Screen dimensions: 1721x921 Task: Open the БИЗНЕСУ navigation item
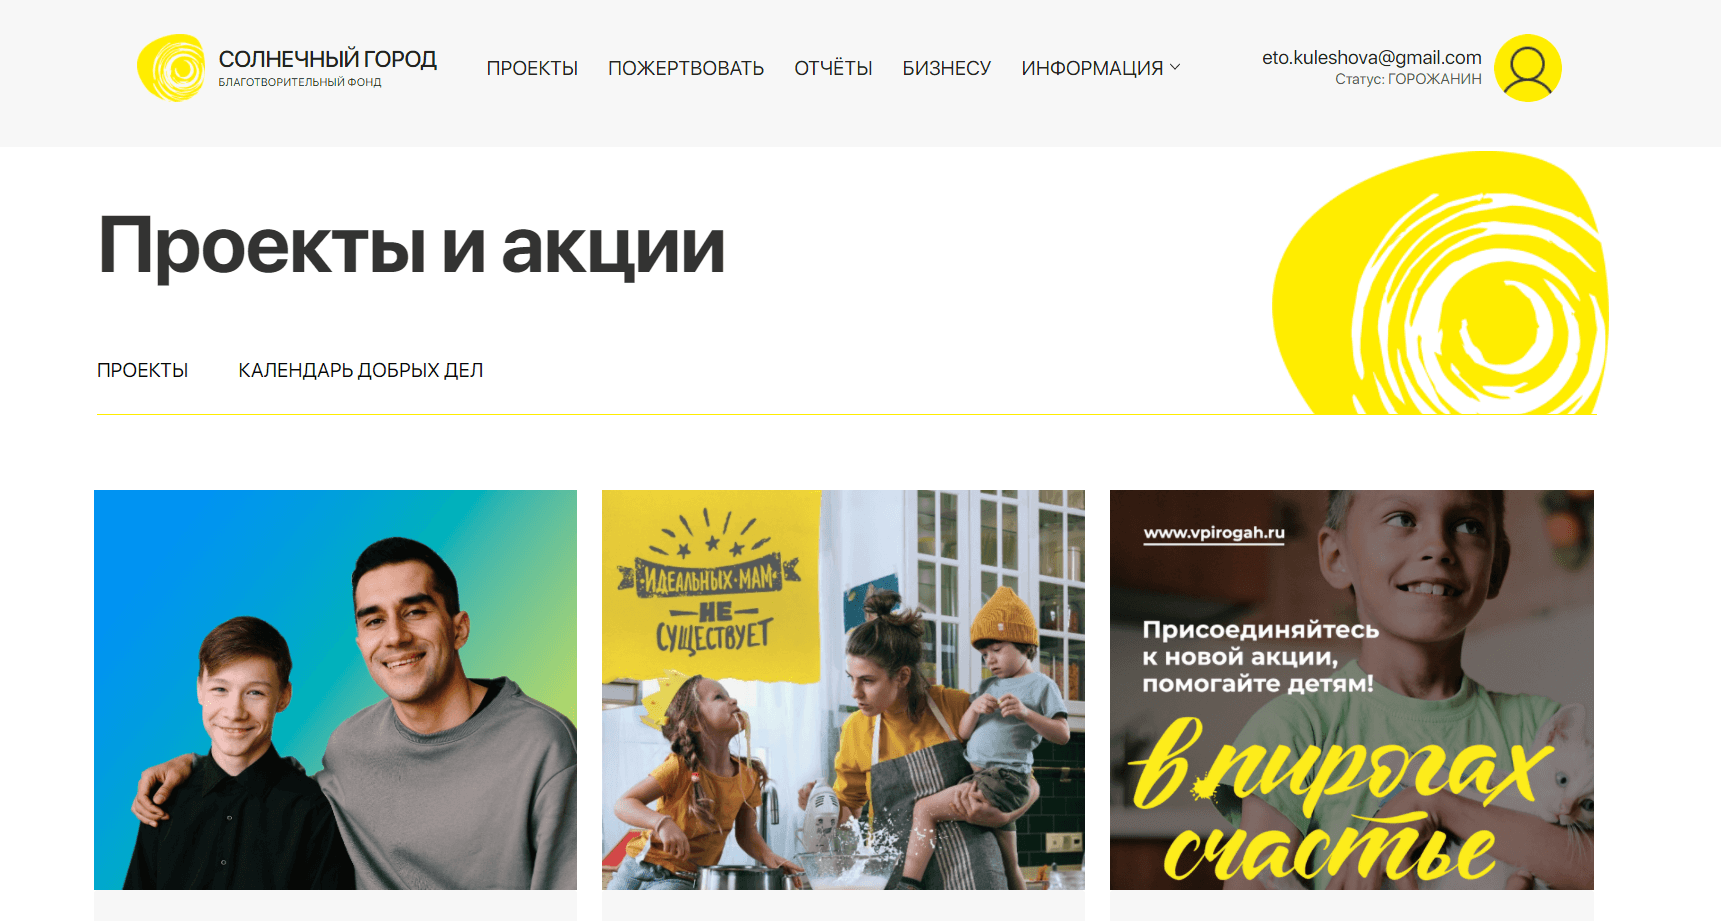click(x=946, y=68)
